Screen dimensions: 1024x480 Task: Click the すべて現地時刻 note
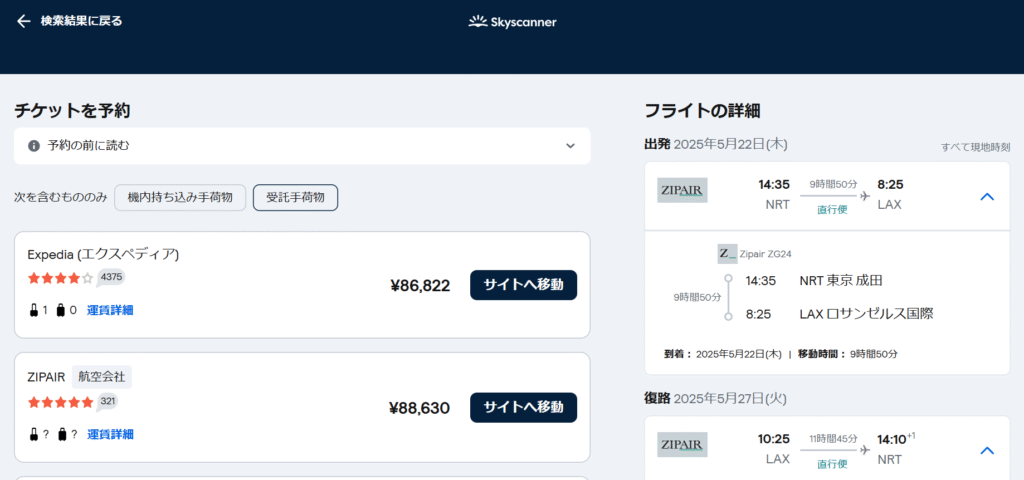click(976, 147)
